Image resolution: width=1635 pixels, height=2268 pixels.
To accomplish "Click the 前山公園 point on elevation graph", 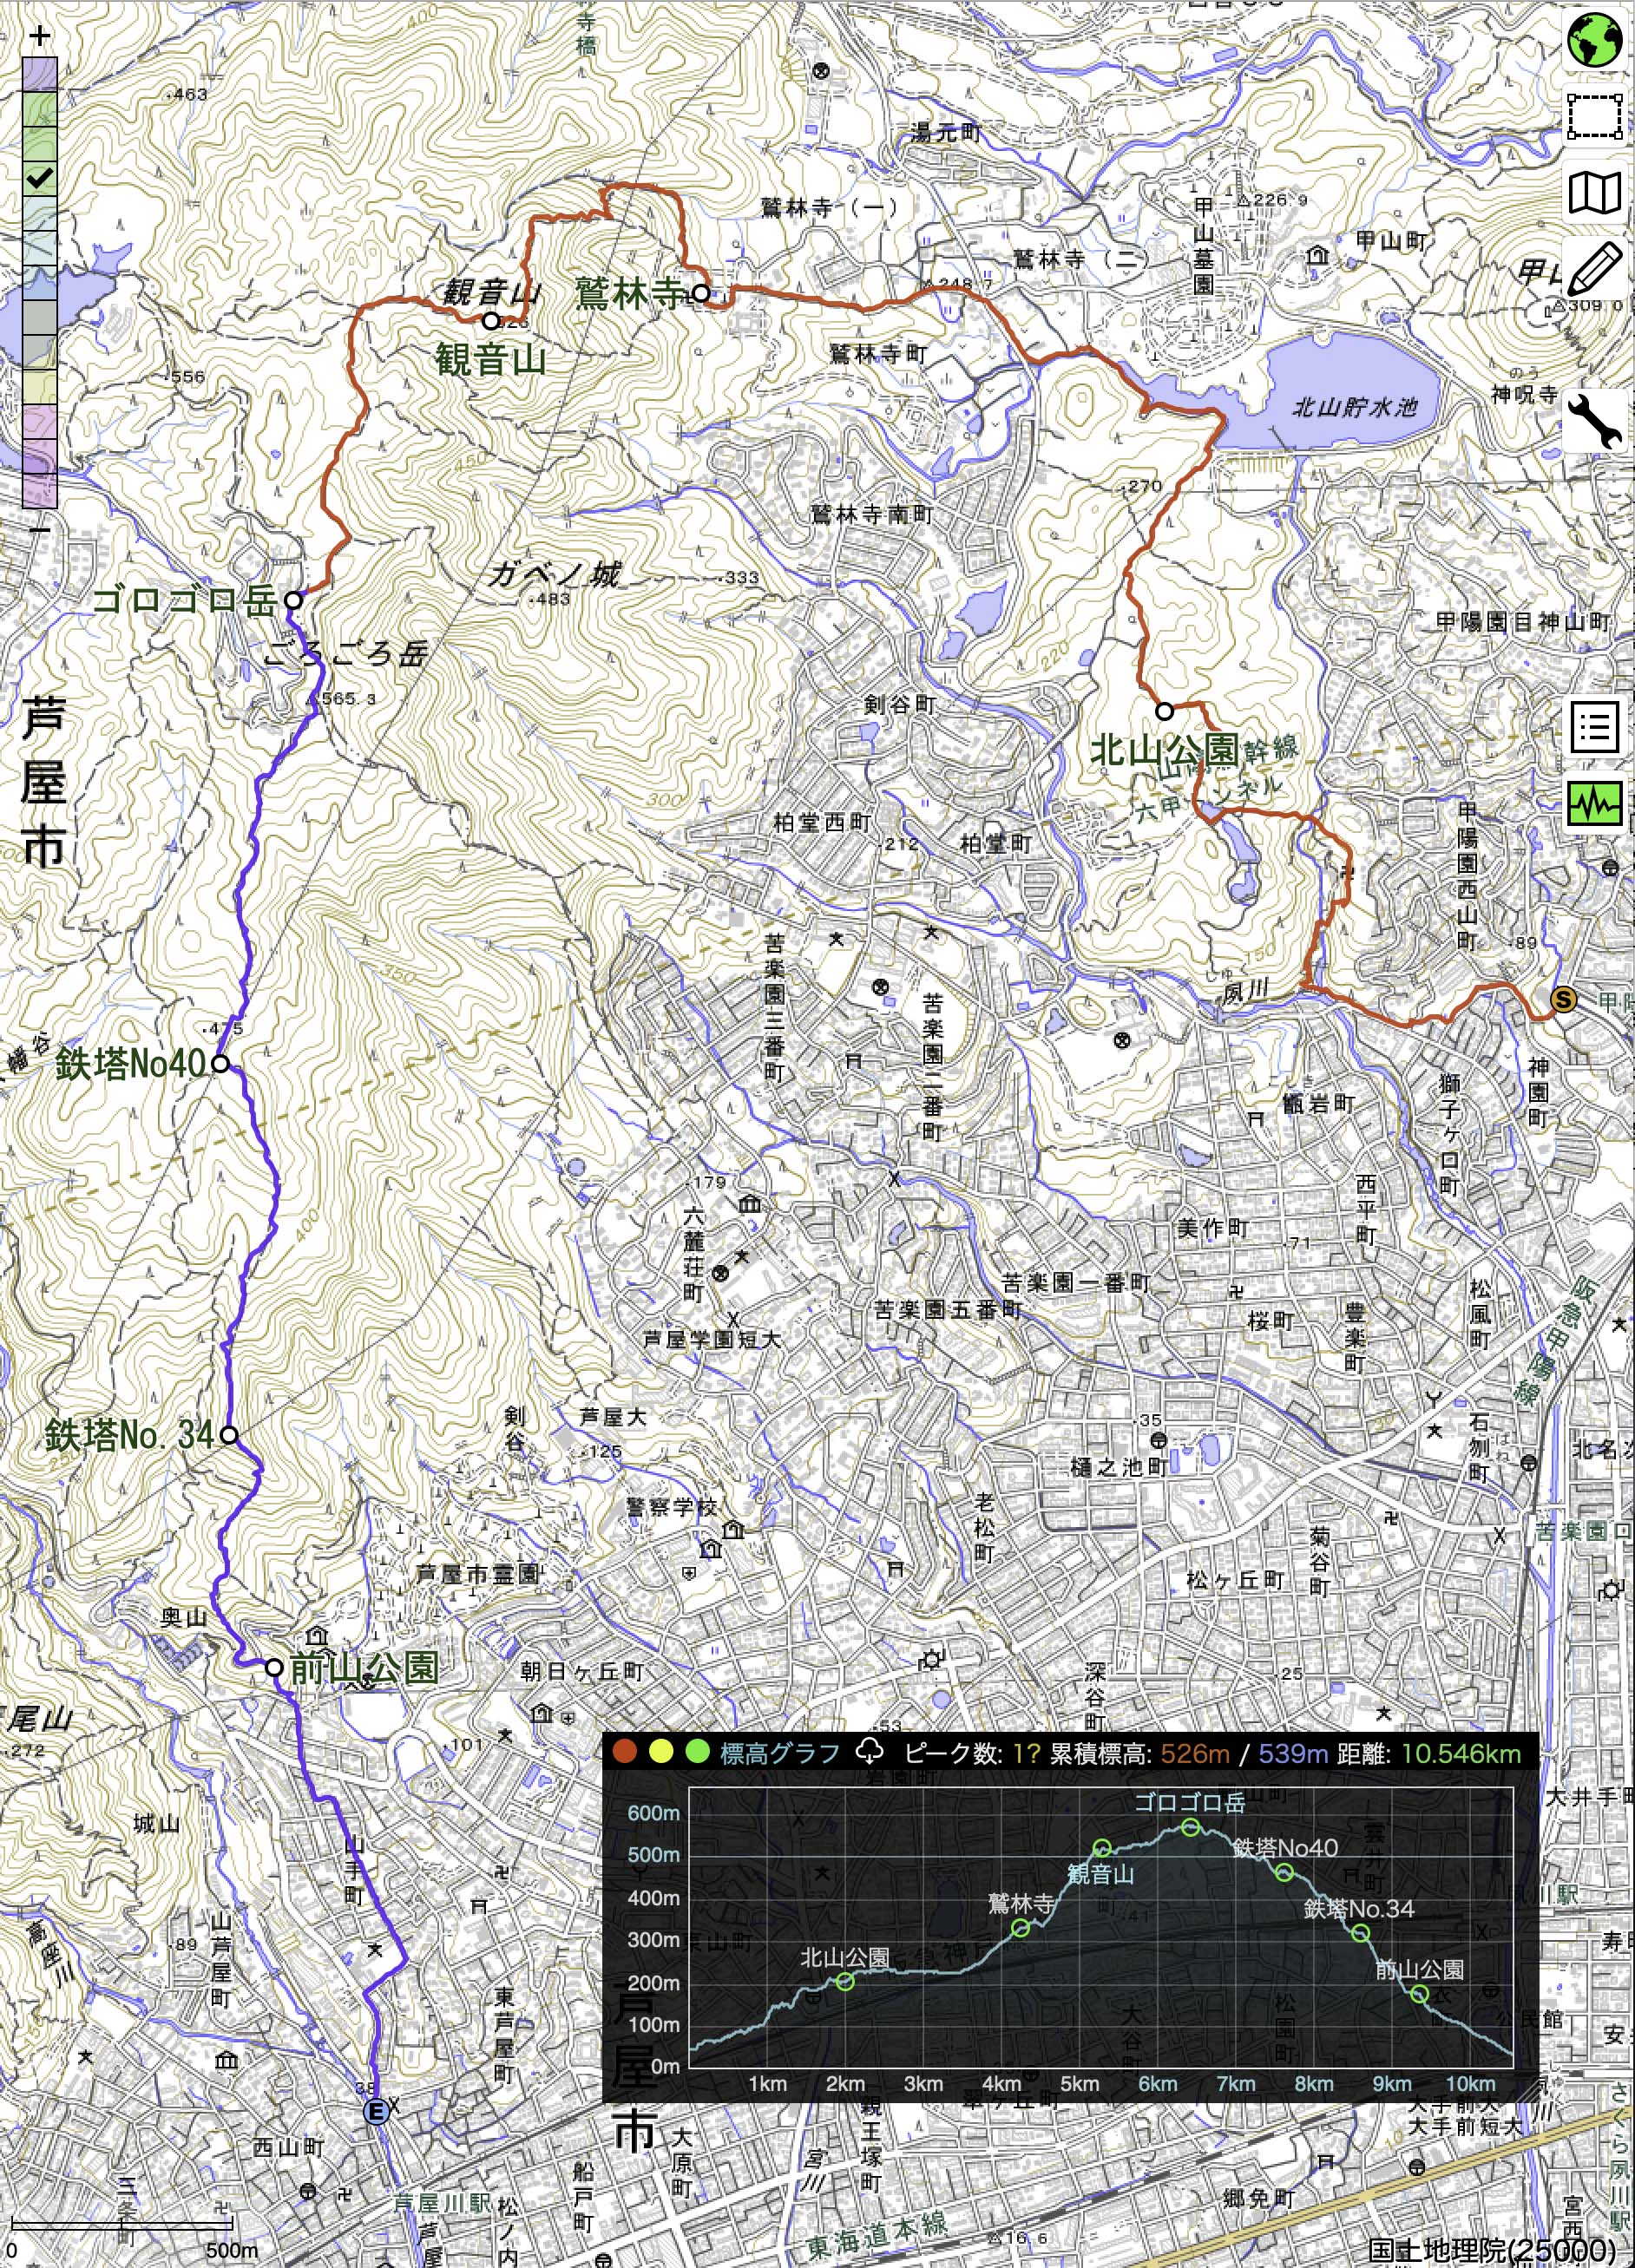I will coord(1419,1993).
